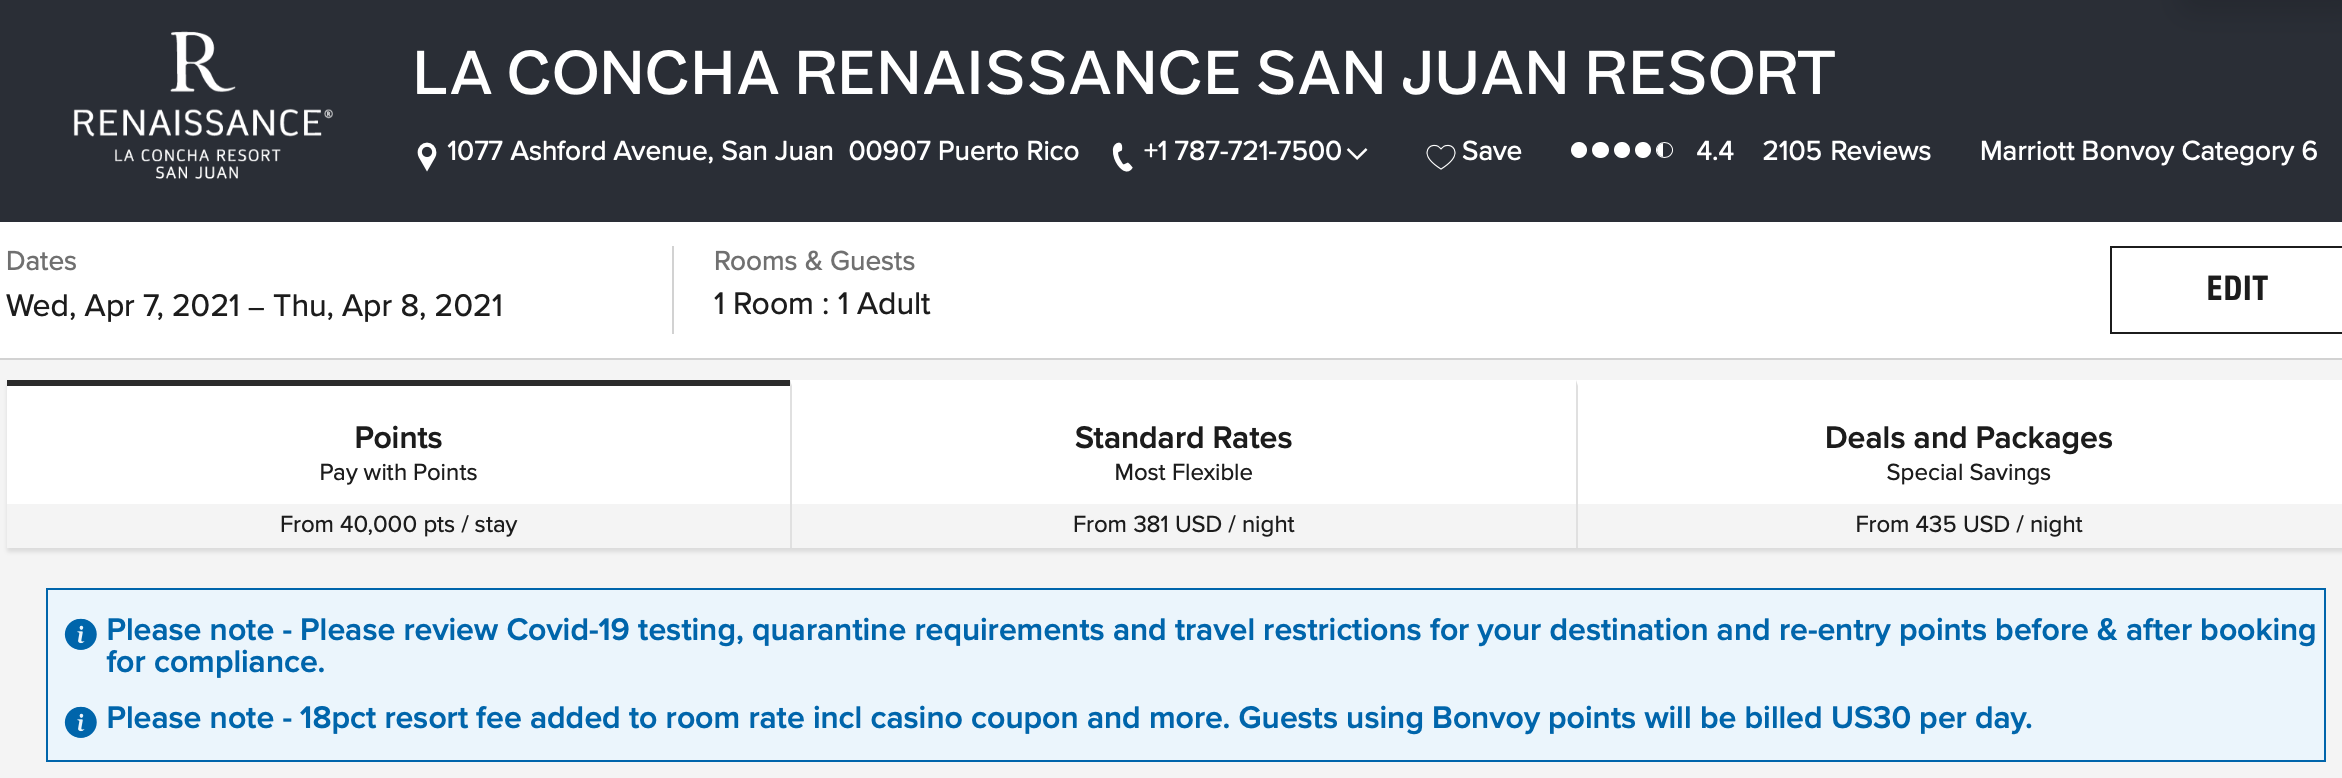Image resolution: width=2342 pixels, height=778 pixels.
Task: Click the 4.4 rating score
Action: pos(1715,151)
